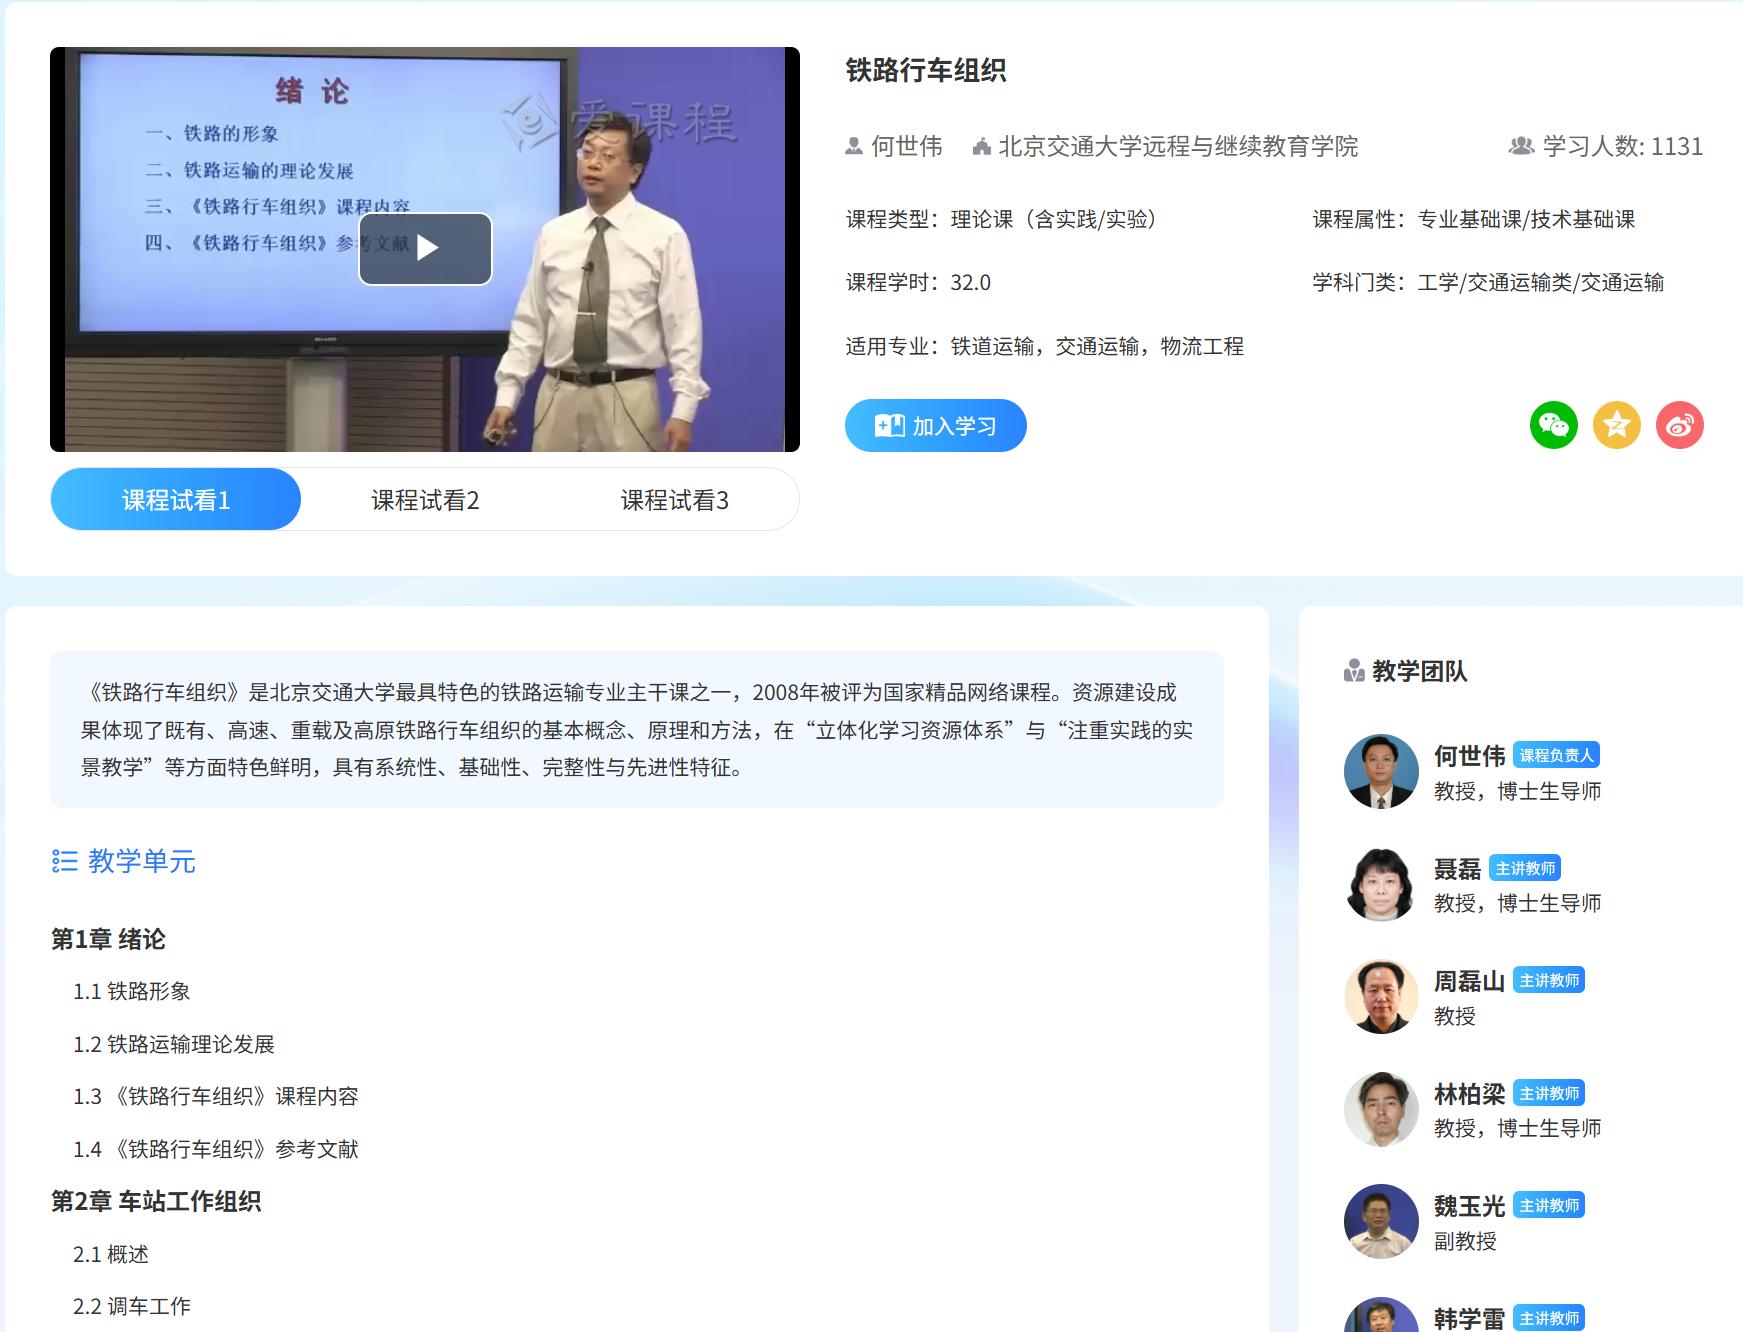Click the name 聂磊 in teaching team
Image resolution: width=1743 pixels, height=1332 pixels.
pyautogui.click(x=1457, y=869)
